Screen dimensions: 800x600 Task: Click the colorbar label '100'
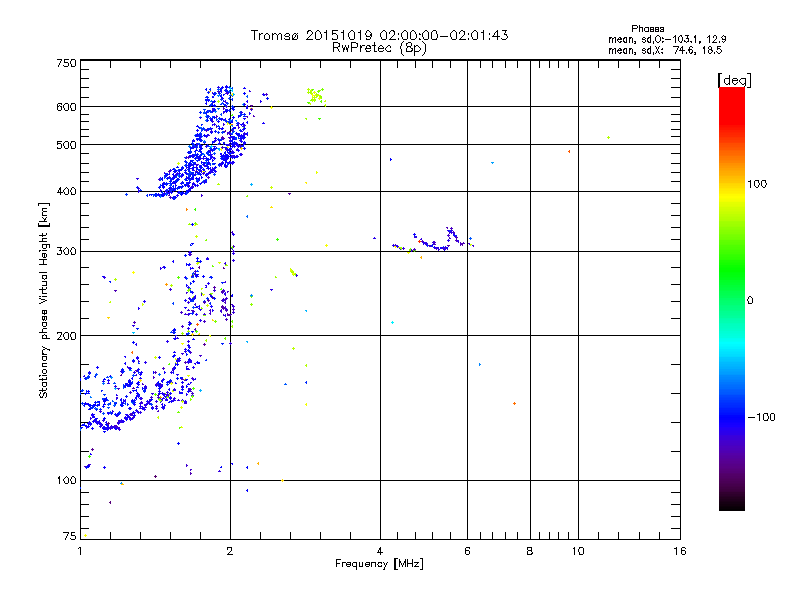tap(757, 184)
